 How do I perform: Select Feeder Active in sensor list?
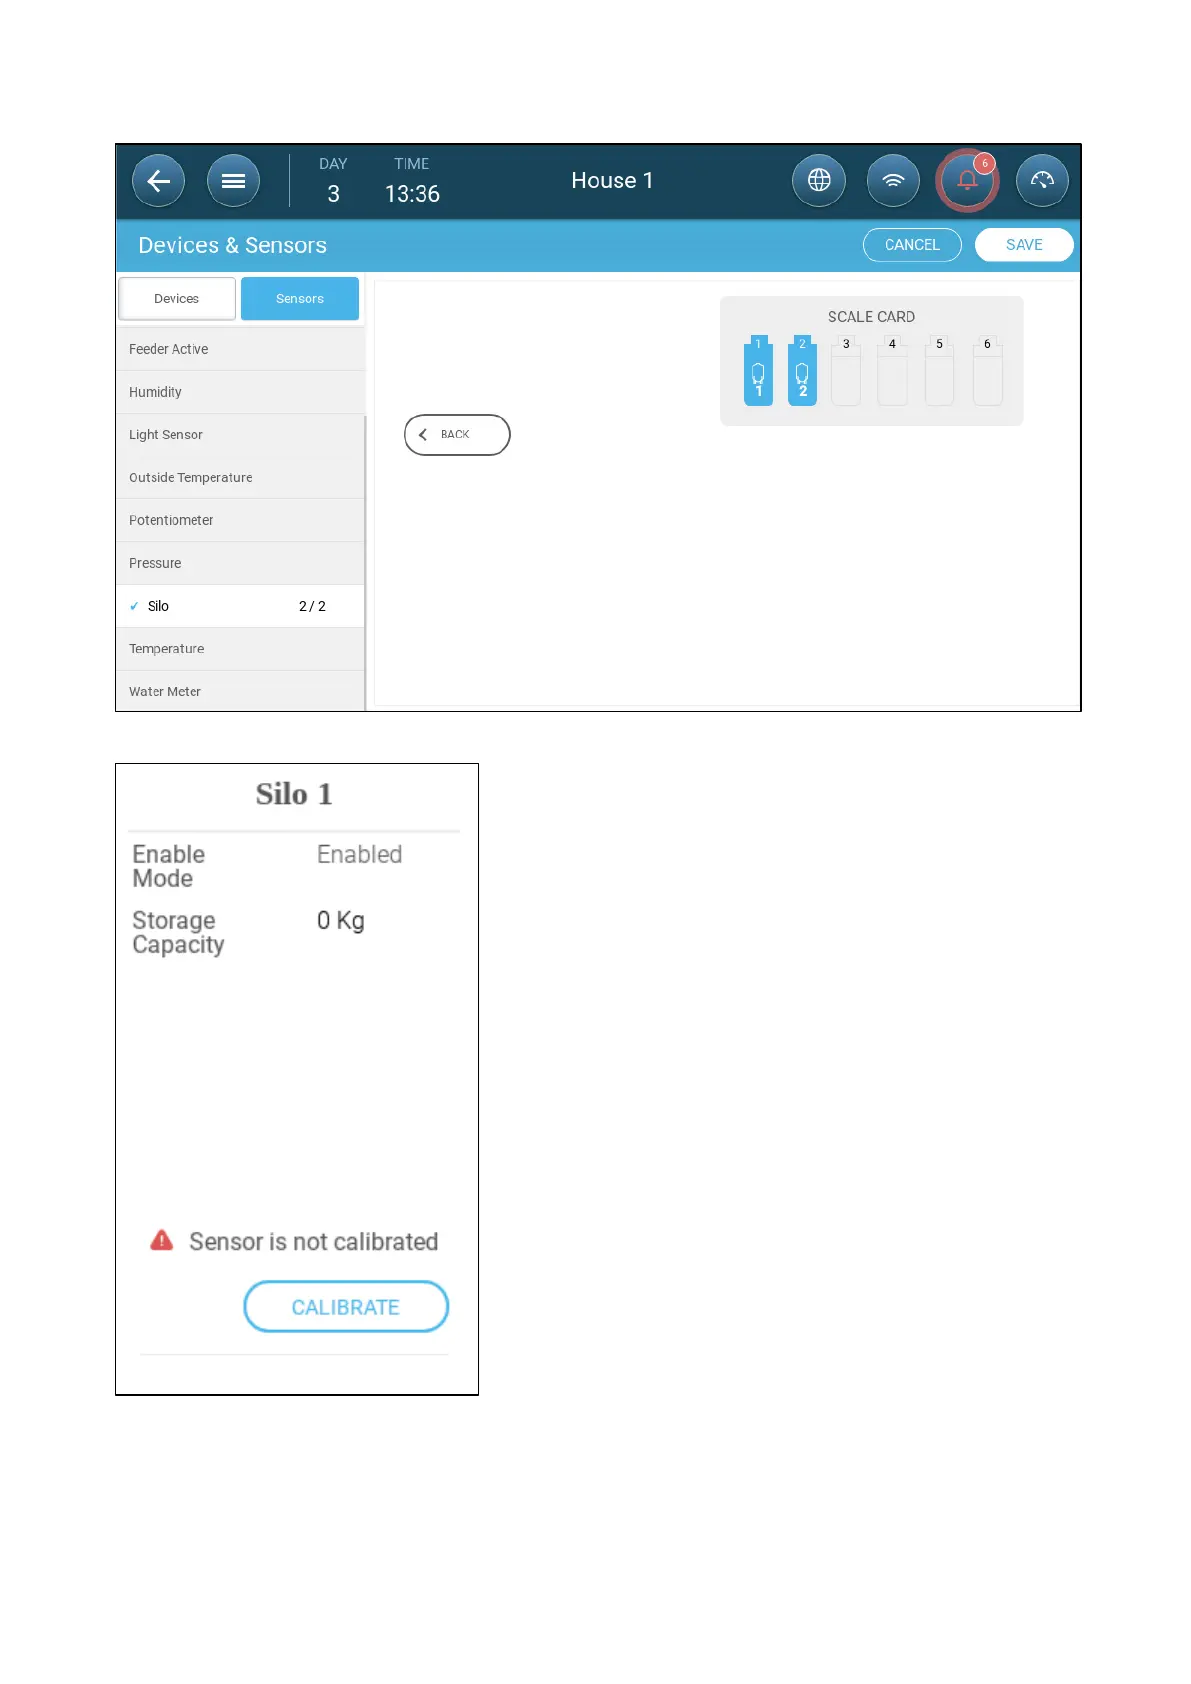[240, 349]
